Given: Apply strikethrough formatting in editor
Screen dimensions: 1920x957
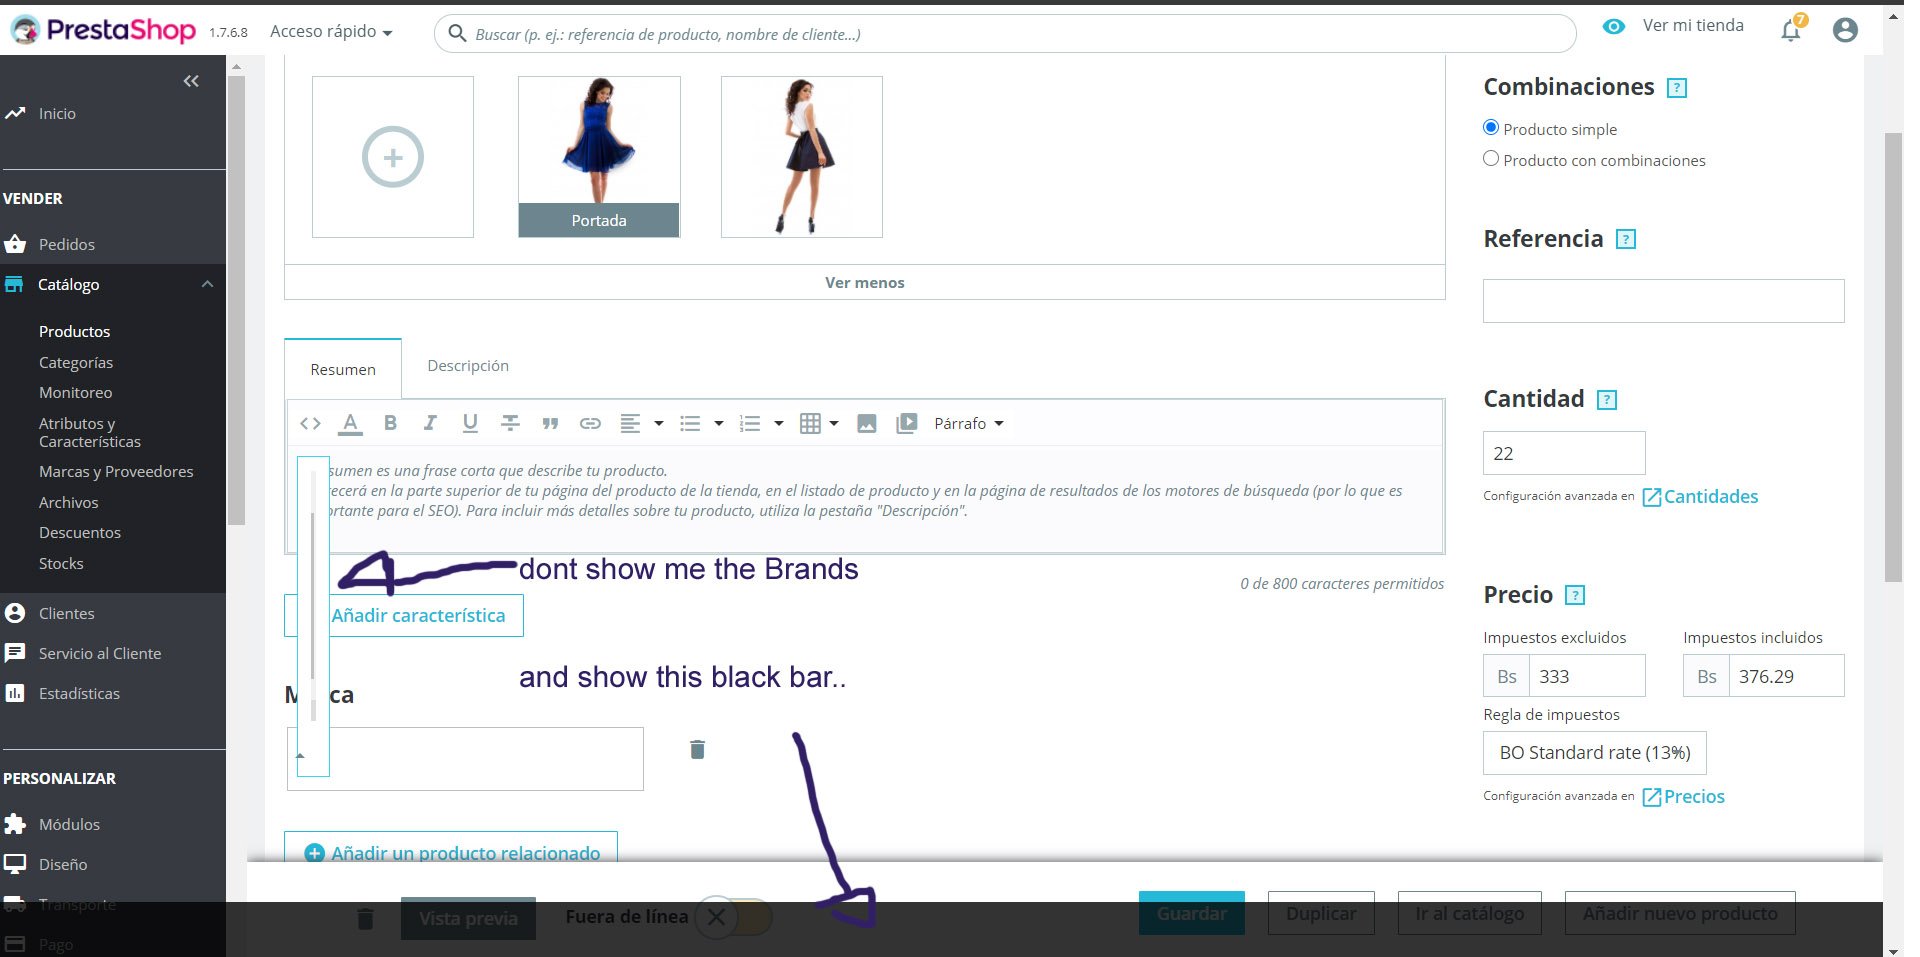Looking at the screenshot, I should coord(510,423).
